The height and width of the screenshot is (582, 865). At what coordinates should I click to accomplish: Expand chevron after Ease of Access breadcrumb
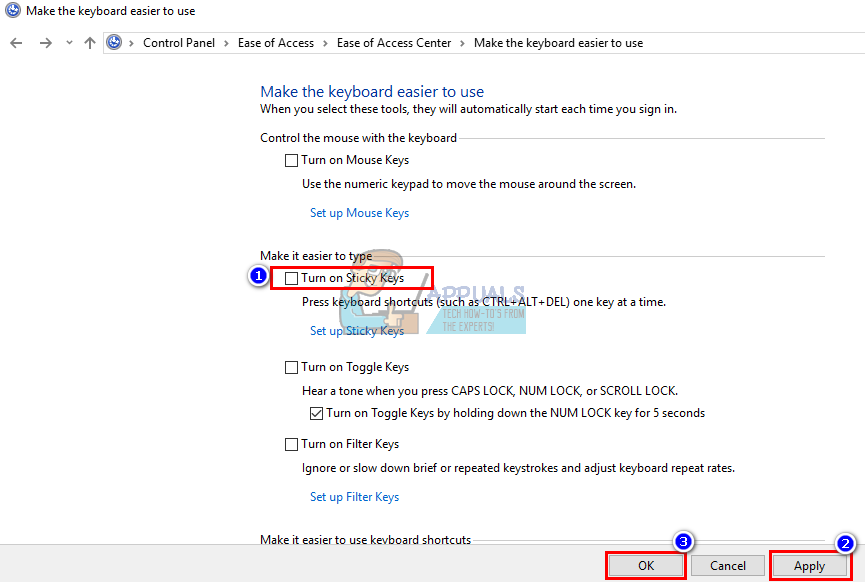(x=325, y=43)
